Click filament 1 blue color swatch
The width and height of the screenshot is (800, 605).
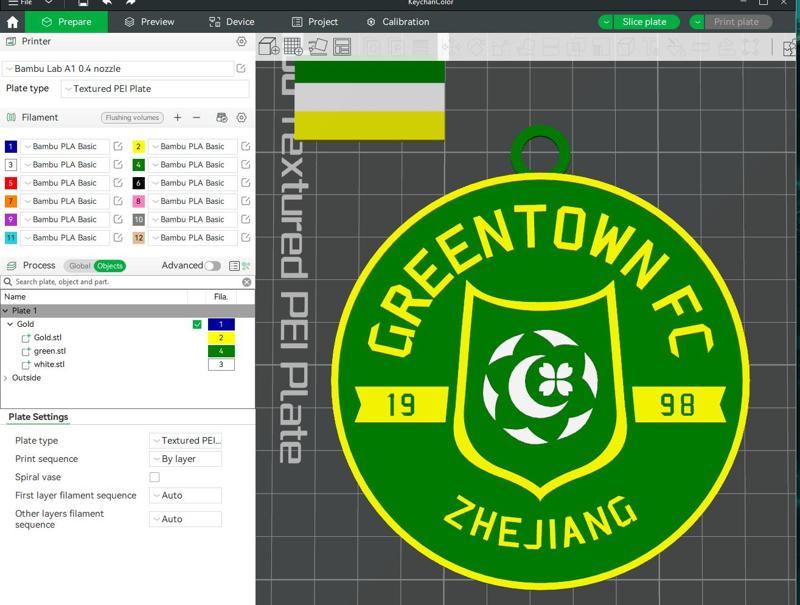tap(11, 146)
